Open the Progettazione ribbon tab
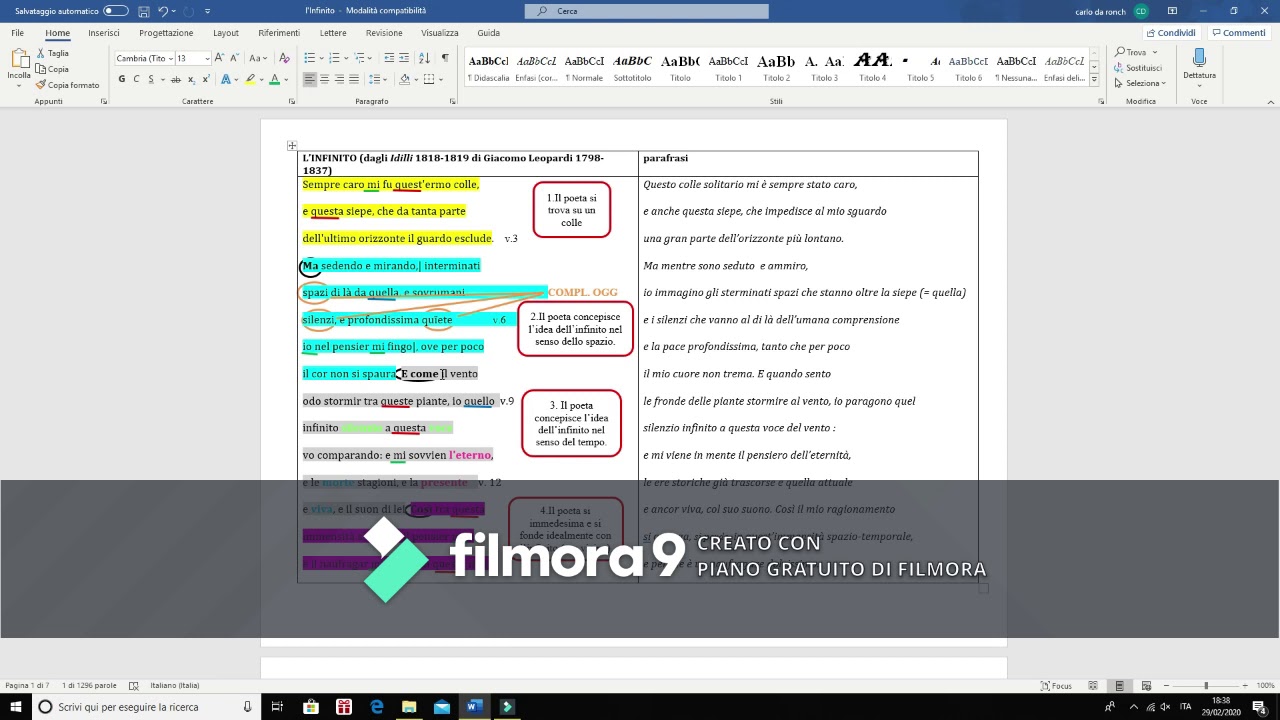 click(x=166, y=33)
